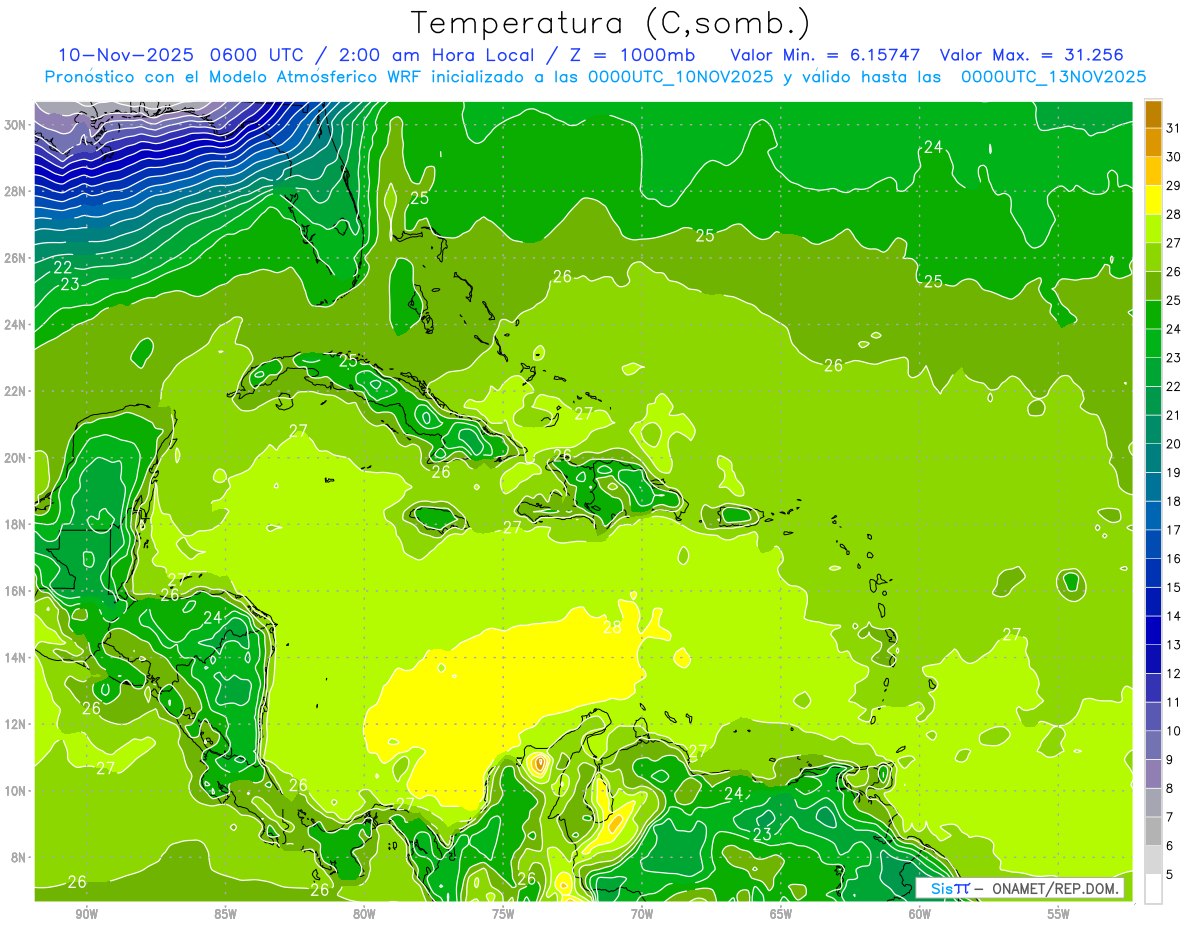Click the "22" contour label in the Gulf of Mexico
The image size is (1200, 927).
click(62, 267)
